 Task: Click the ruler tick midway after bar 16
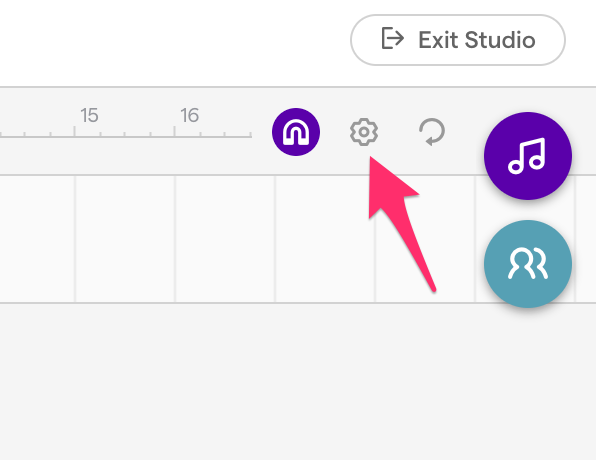click(x=225, y=134)
